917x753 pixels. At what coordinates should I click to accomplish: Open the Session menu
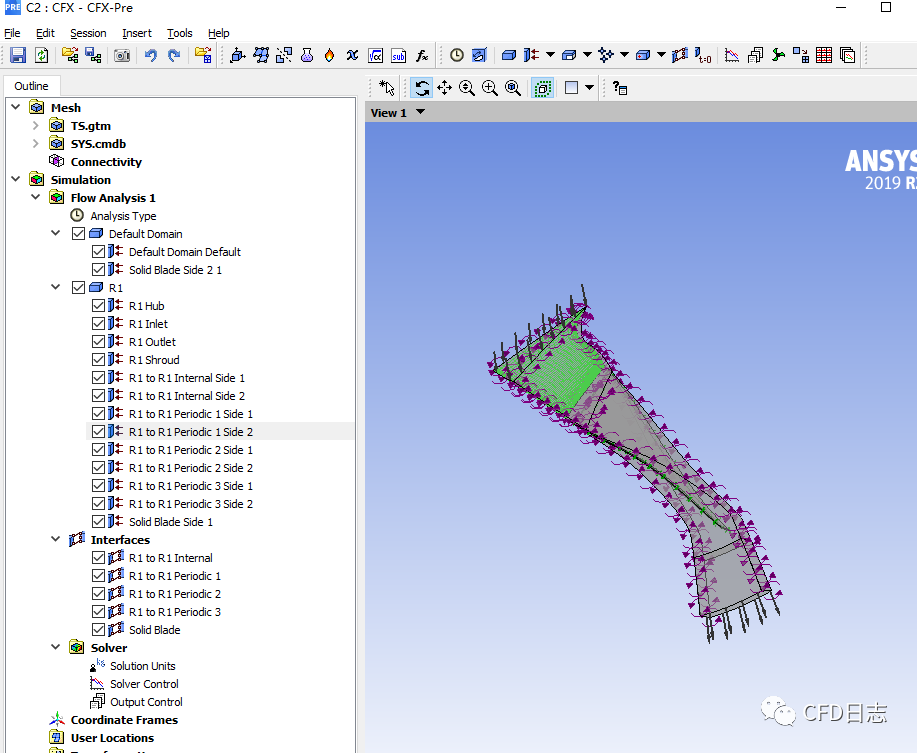(88, 33)
